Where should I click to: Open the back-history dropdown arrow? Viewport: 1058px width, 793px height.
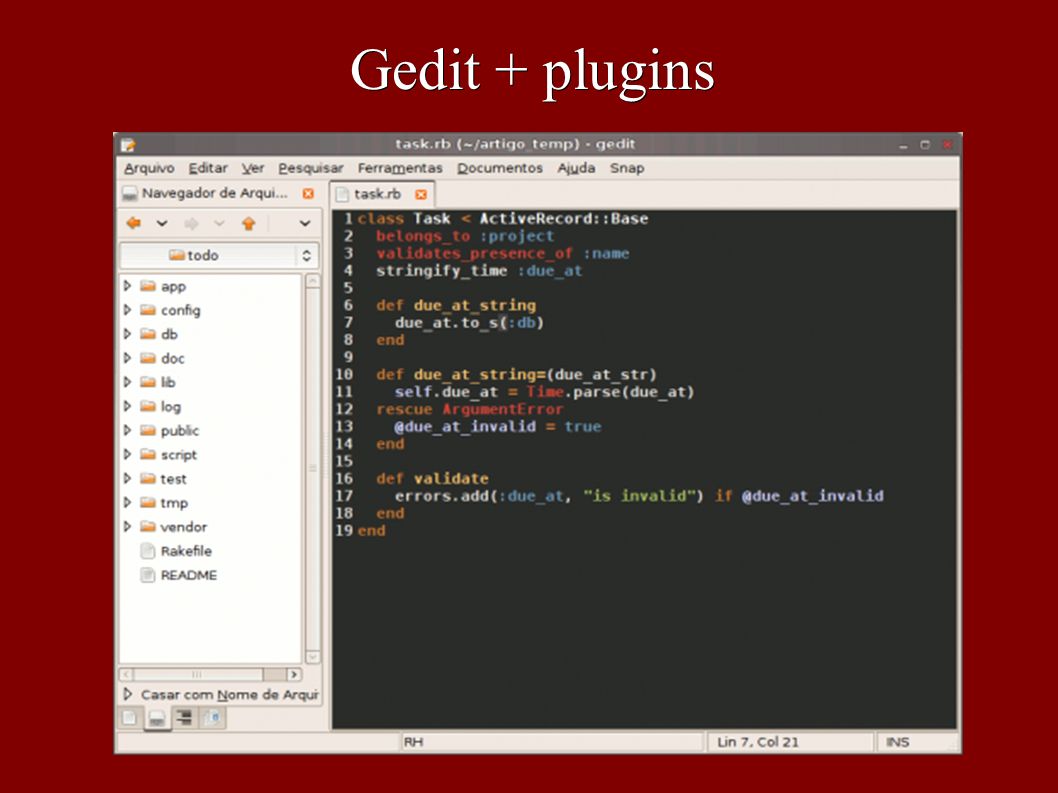[162, 223]
